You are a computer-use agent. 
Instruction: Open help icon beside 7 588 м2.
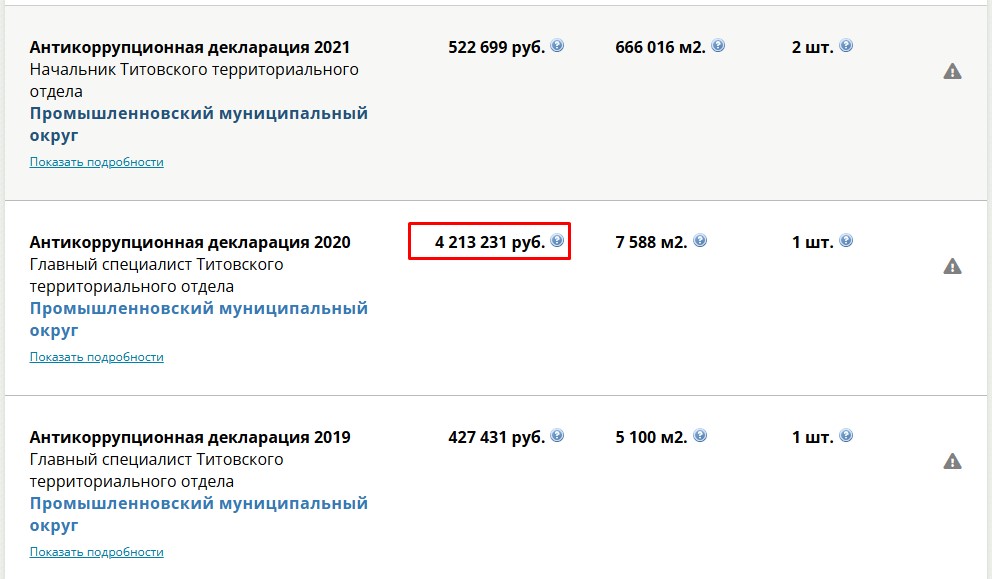pos(700,240)
